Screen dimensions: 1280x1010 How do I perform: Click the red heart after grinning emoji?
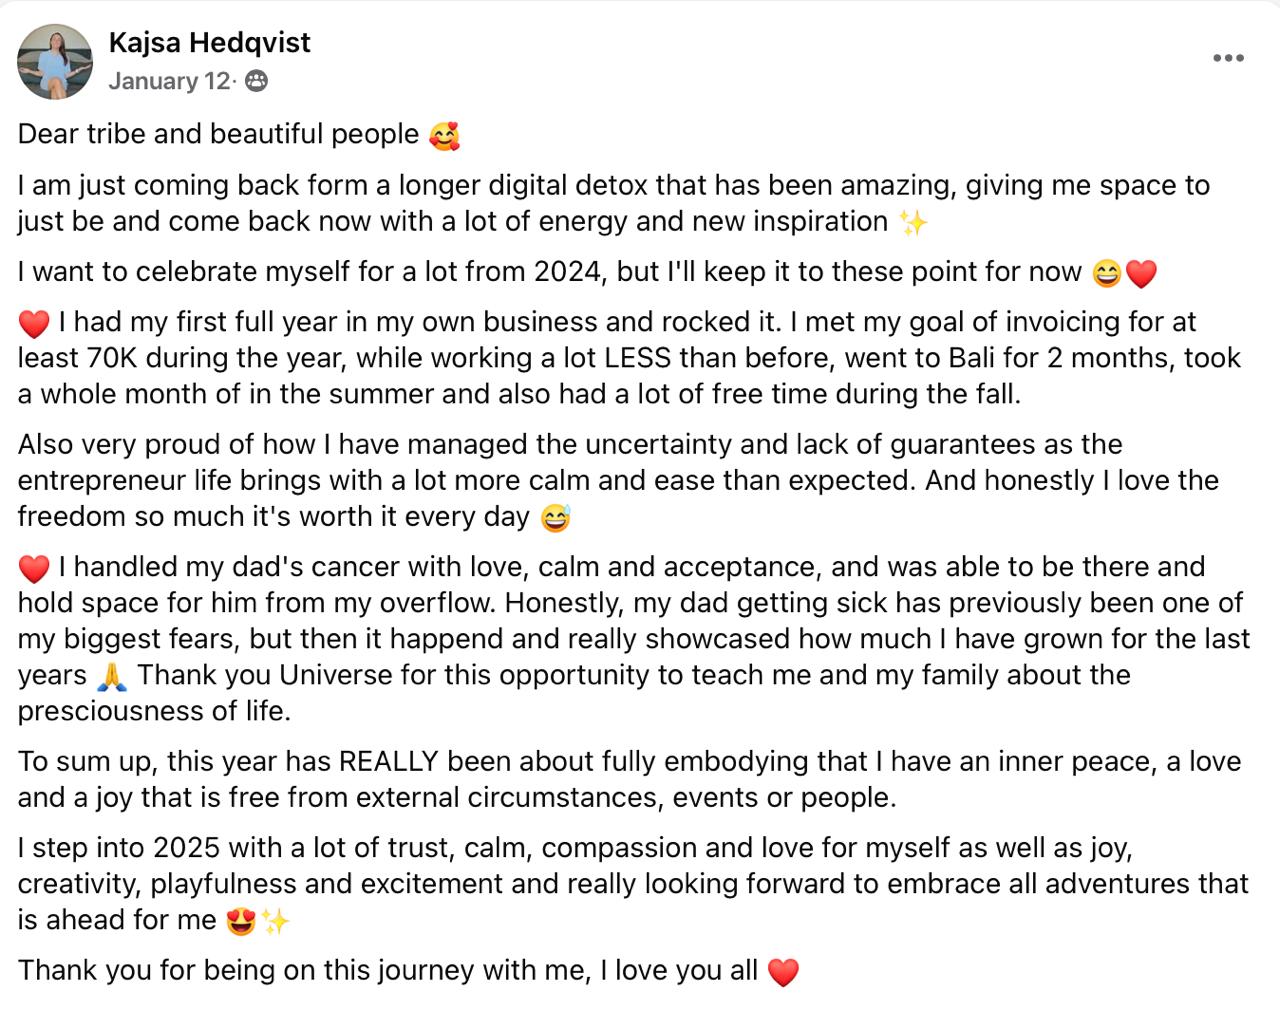(x=1141, y=273)
